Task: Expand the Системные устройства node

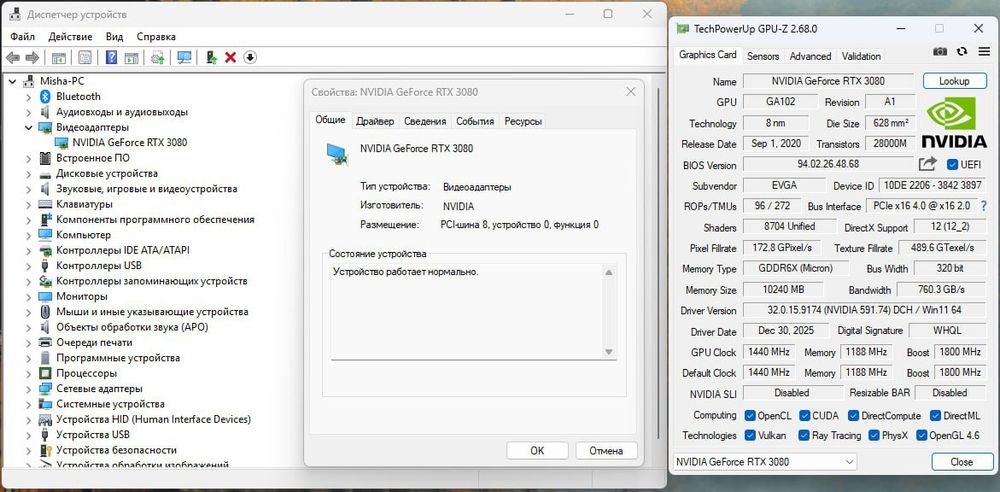Action: tap(28, 404)
